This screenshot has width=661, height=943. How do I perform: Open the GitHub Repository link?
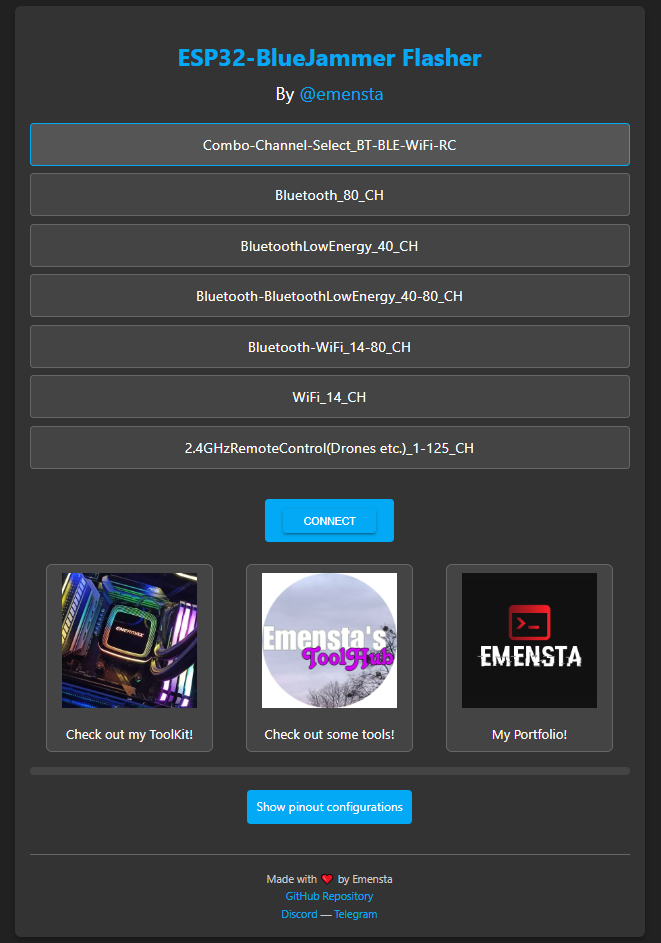[330, 896]
